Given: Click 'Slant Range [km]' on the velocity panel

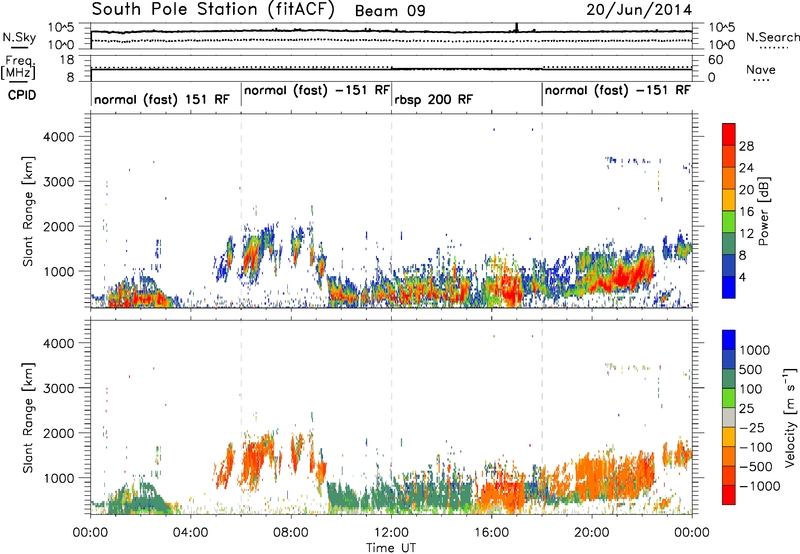Looking at the screenshot, I should click(28, 417).
